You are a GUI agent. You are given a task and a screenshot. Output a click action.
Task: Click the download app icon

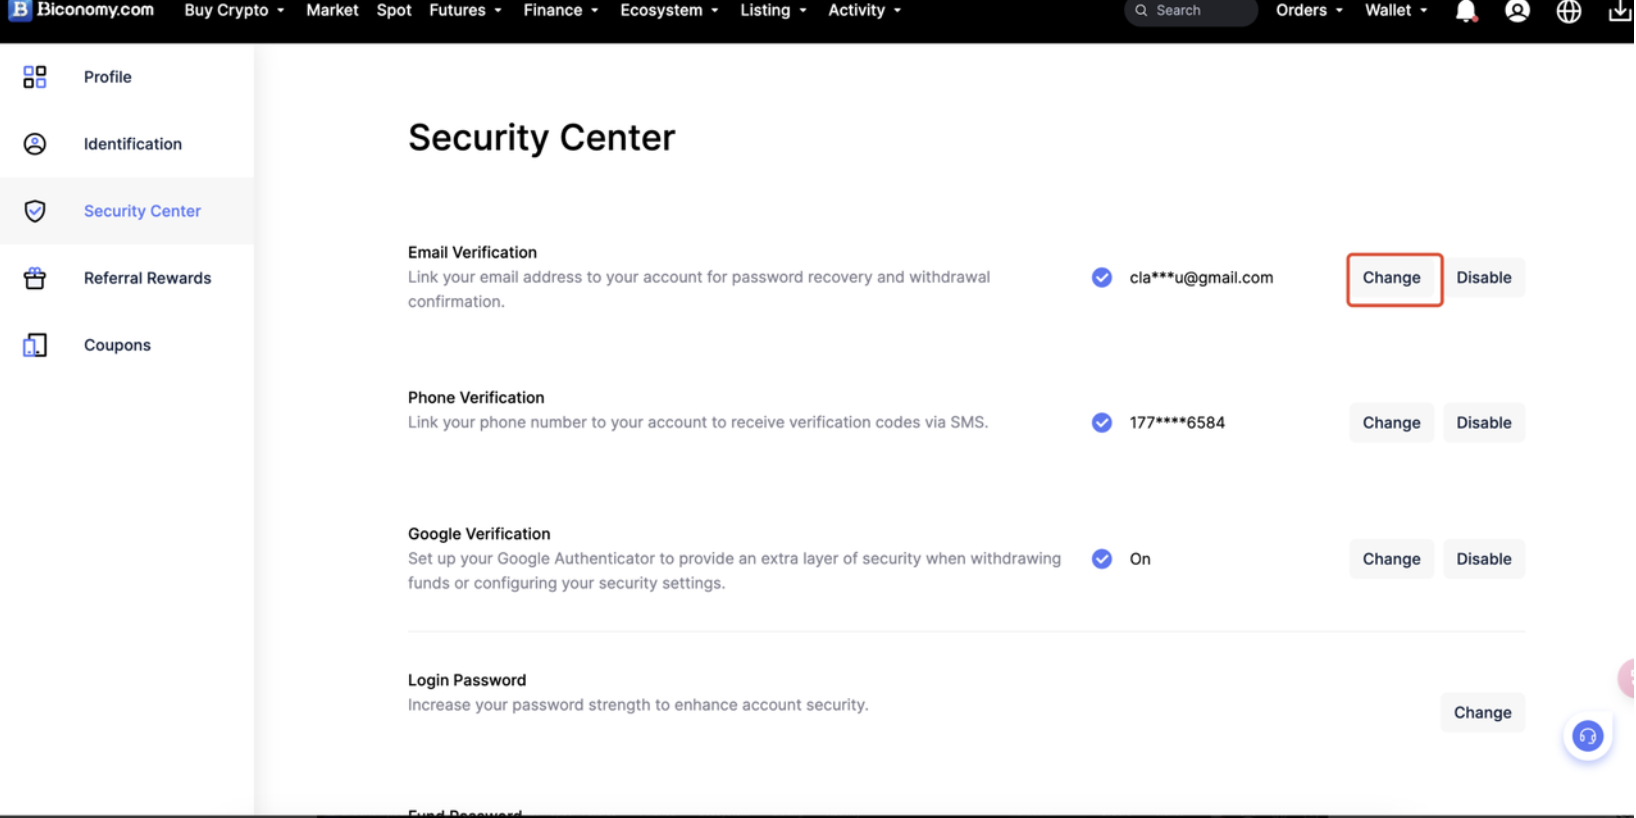click(1619, 11)
